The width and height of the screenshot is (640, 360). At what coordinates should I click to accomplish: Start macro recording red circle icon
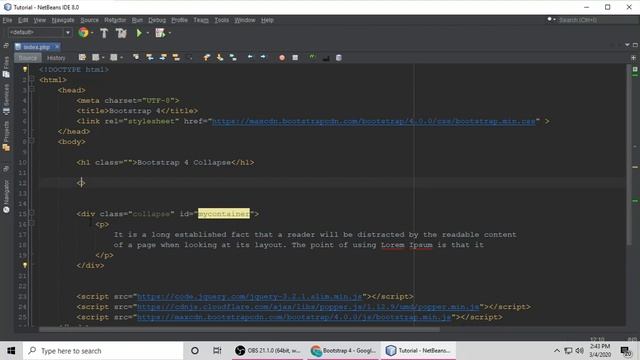coord(282,58)
